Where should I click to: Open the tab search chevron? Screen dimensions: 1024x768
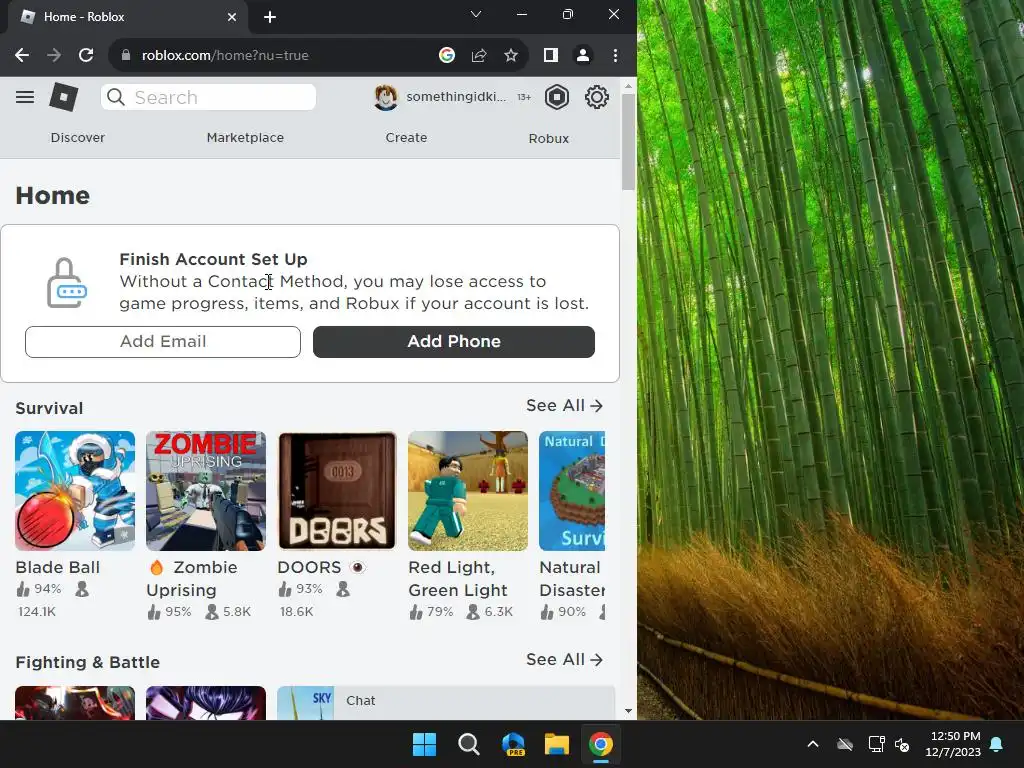pyautogui.click(x=476, y=14)
